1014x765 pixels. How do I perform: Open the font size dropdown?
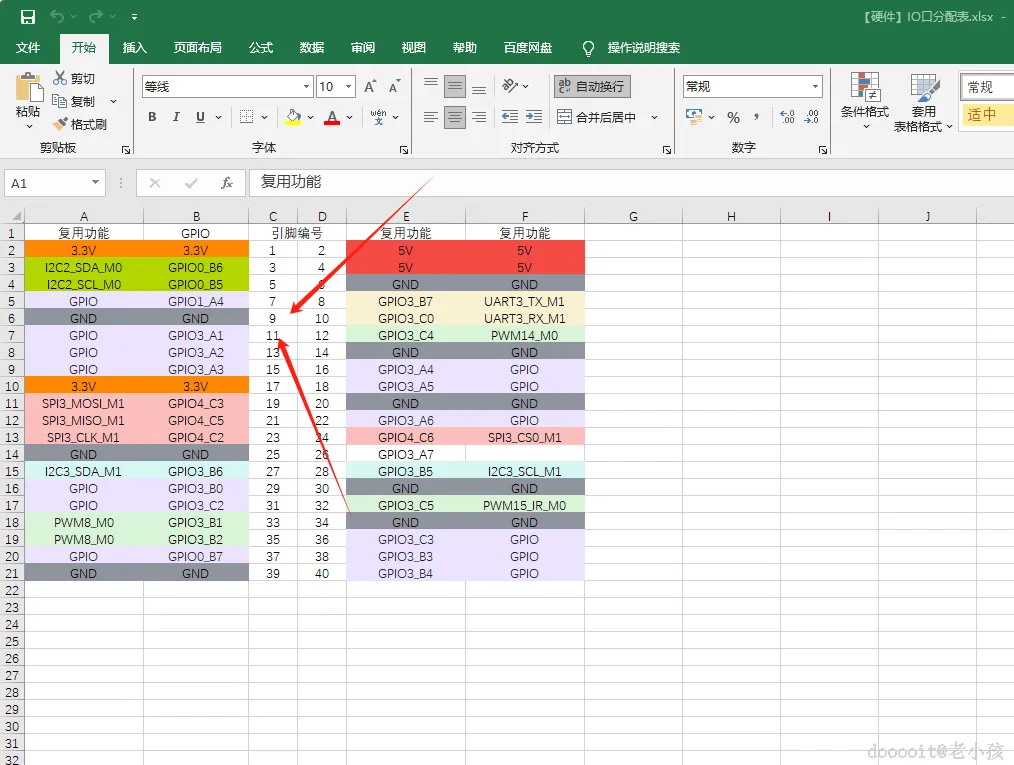pyautogui.click(x=349, y=87)
